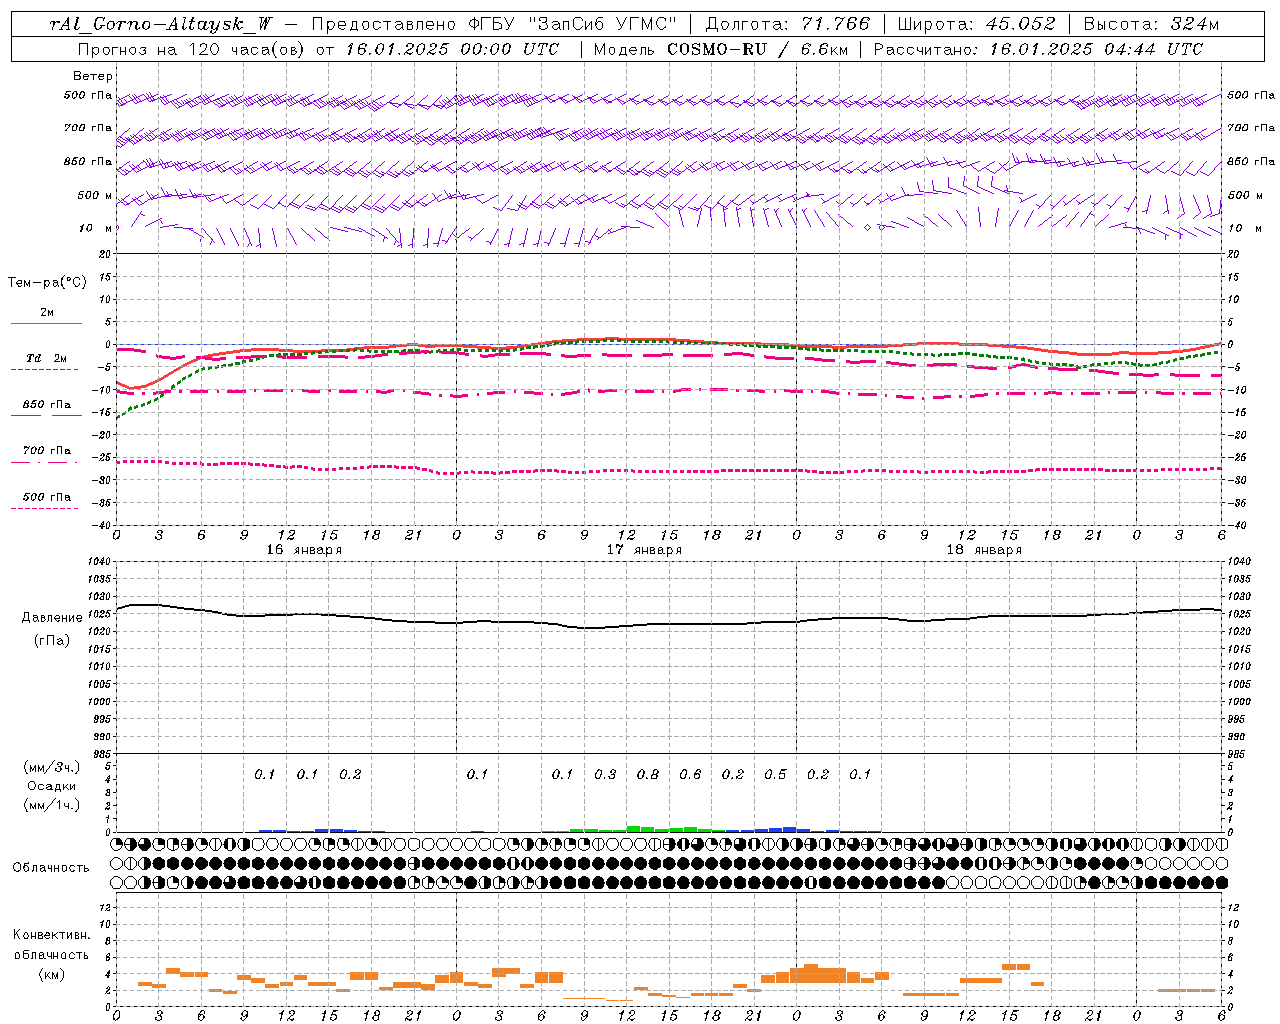The height and width of the screenshot is (1024, 1280).
Task: Click the model label COSMO-RU / 6.6км
Action: click(756, 49)
